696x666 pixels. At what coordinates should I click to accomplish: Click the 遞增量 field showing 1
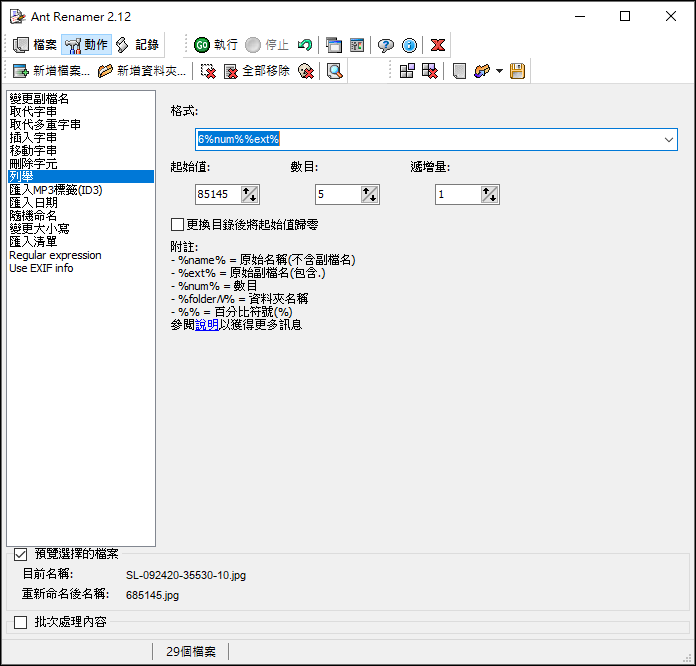[x=458, y=194]
